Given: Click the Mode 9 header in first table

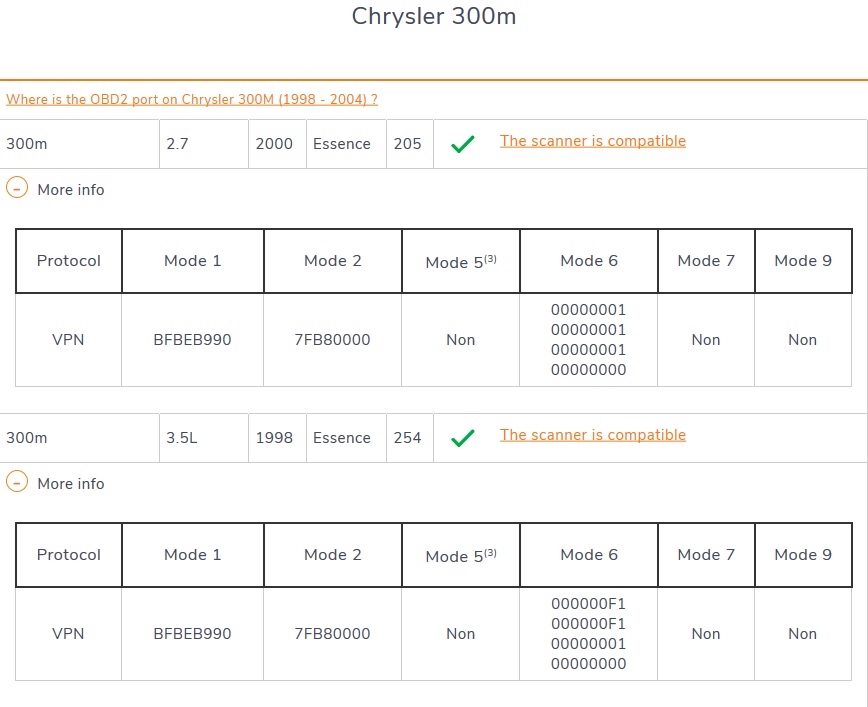Looking at the screenshot, I should click(x=802, y=261).
